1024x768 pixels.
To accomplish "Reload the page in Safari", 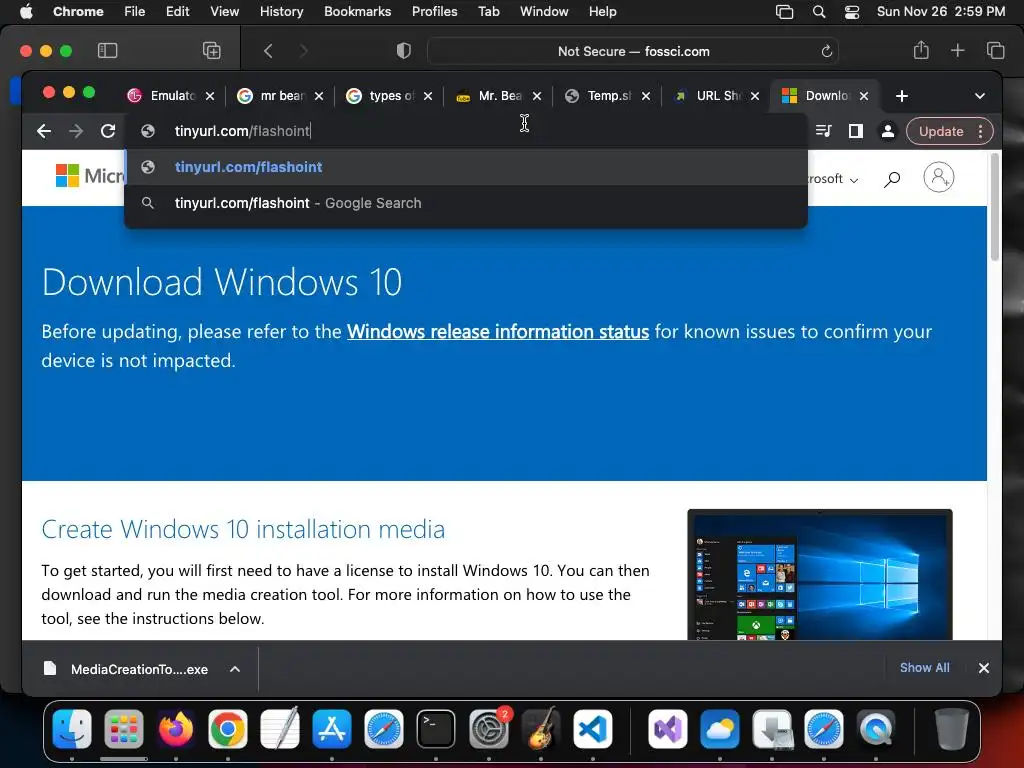I will point(826,51).
